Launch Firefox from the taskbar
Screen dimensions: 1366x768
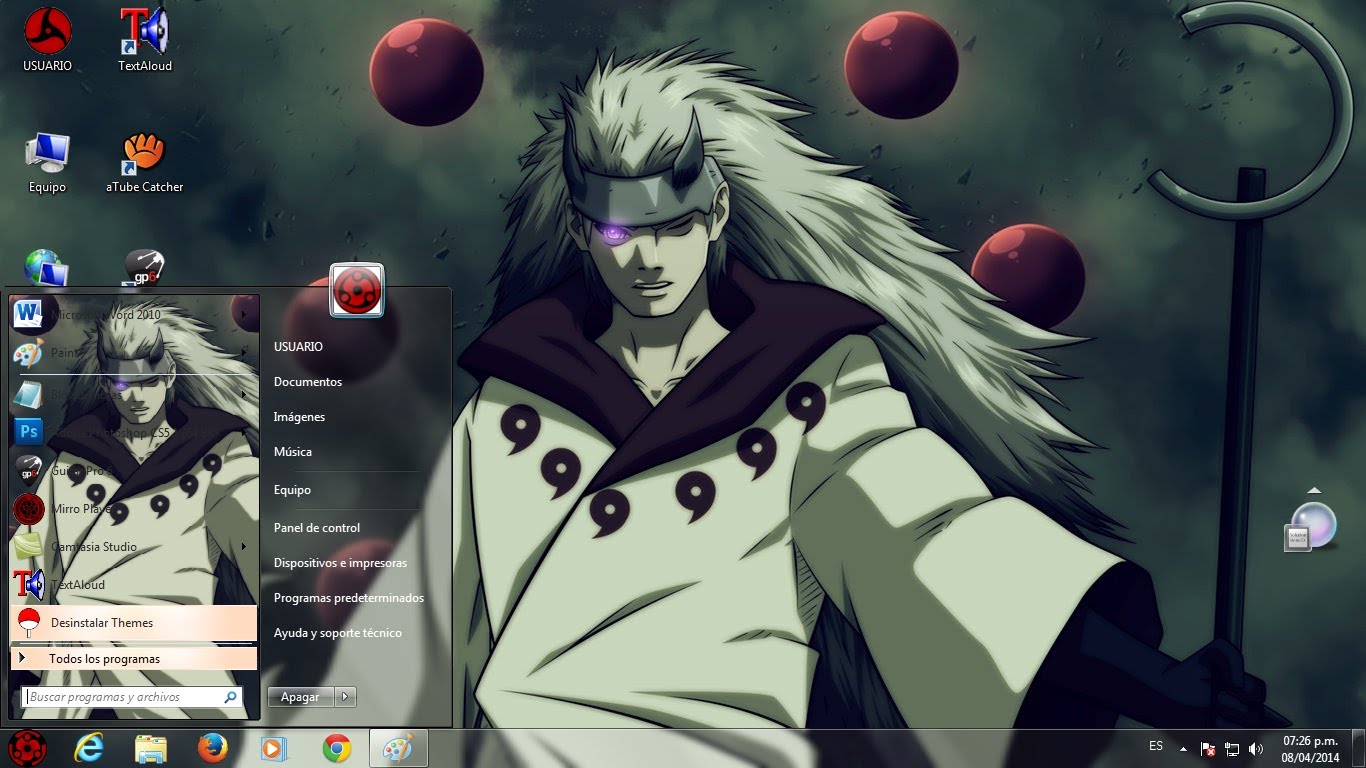(x=213, y=748)
